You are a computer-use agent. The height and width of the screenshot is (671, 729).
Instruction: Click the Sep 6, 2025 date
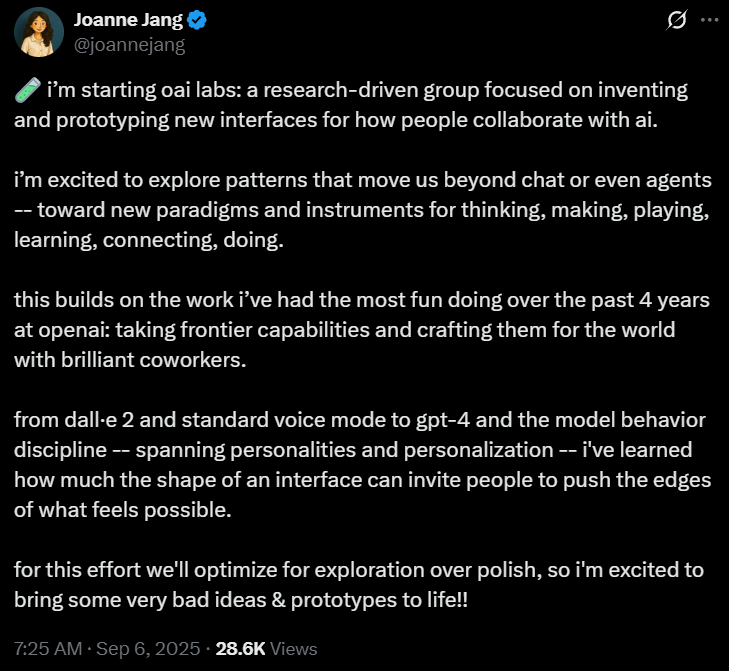pos(148,649)
